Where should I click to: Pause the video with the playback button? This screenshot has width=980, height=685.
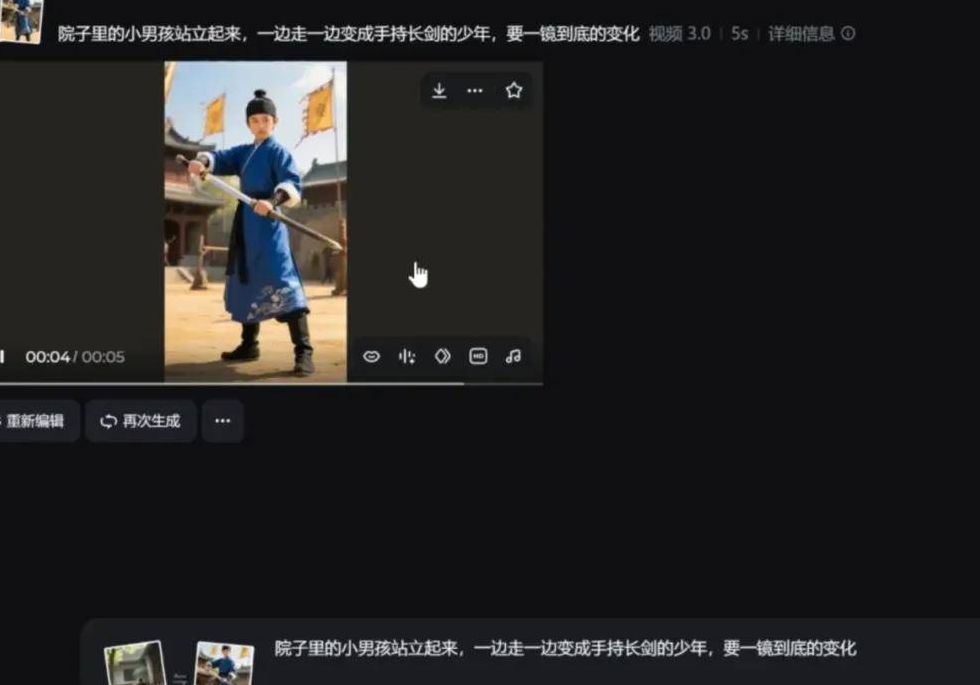[x=3, y=357]
